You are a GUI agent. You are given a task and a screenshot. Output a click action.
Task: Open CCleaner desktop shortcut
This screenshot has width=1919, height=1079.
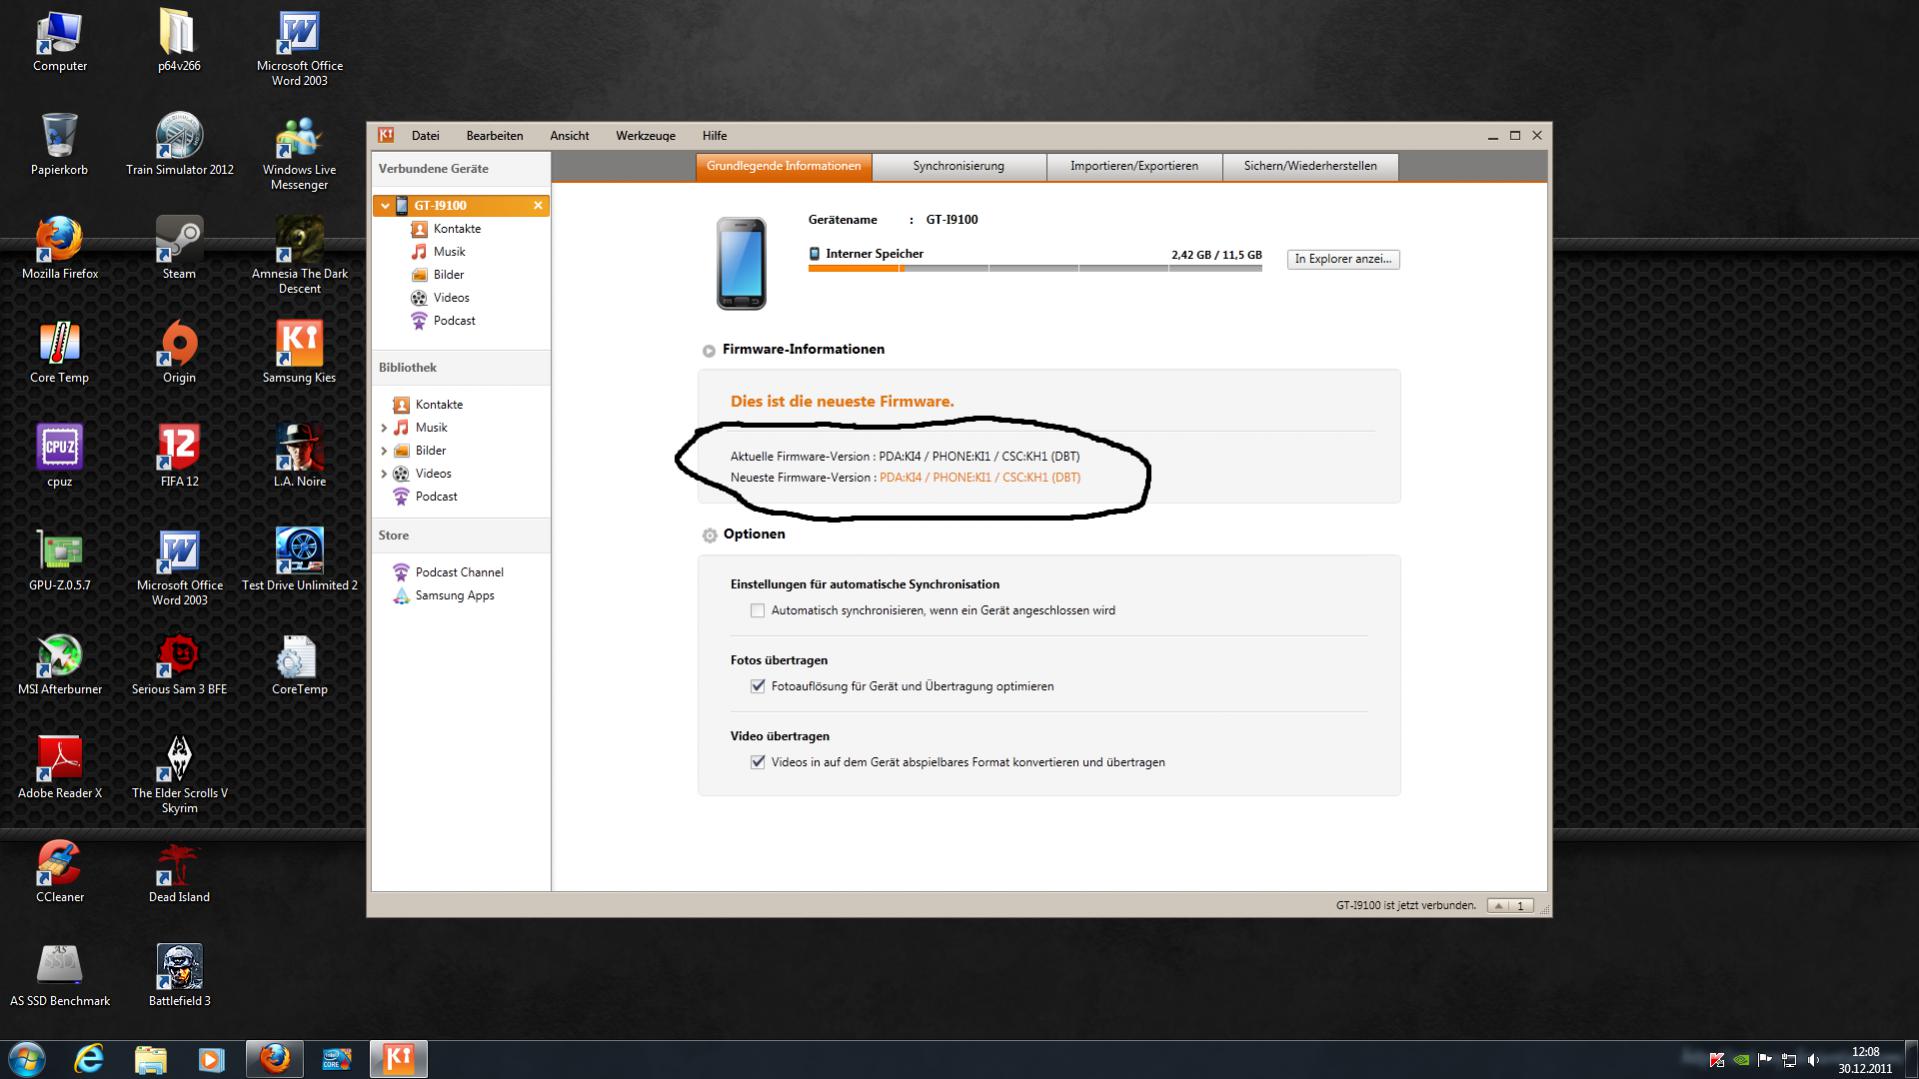(59, 872)
